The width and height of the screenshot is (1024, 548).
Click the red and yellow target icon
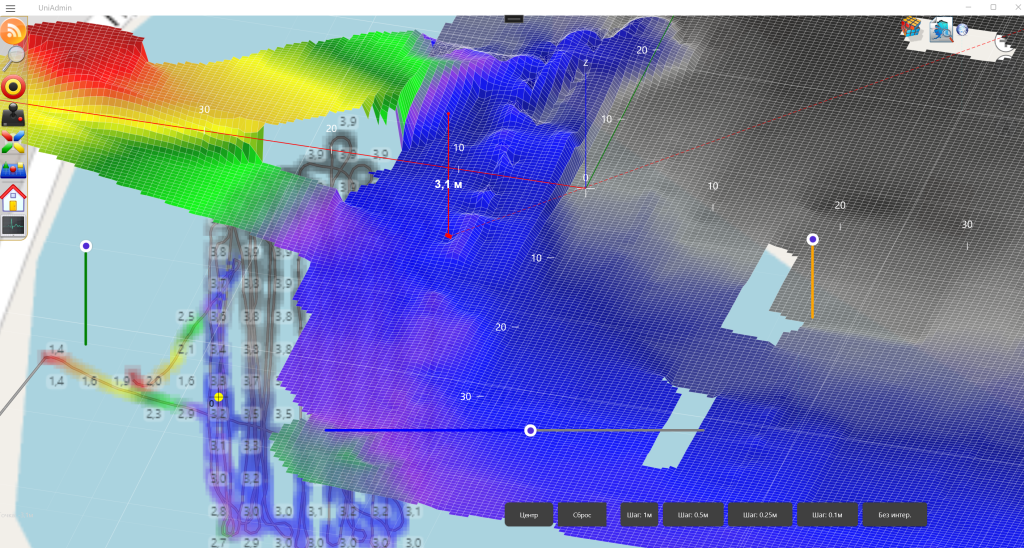point(13,86)
